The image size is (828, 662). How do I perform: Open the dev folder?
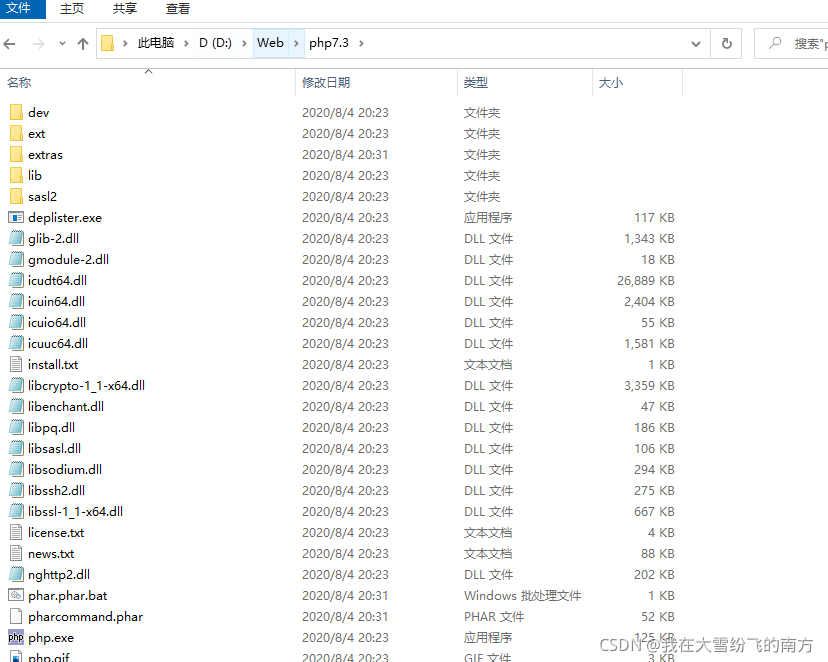38,112
